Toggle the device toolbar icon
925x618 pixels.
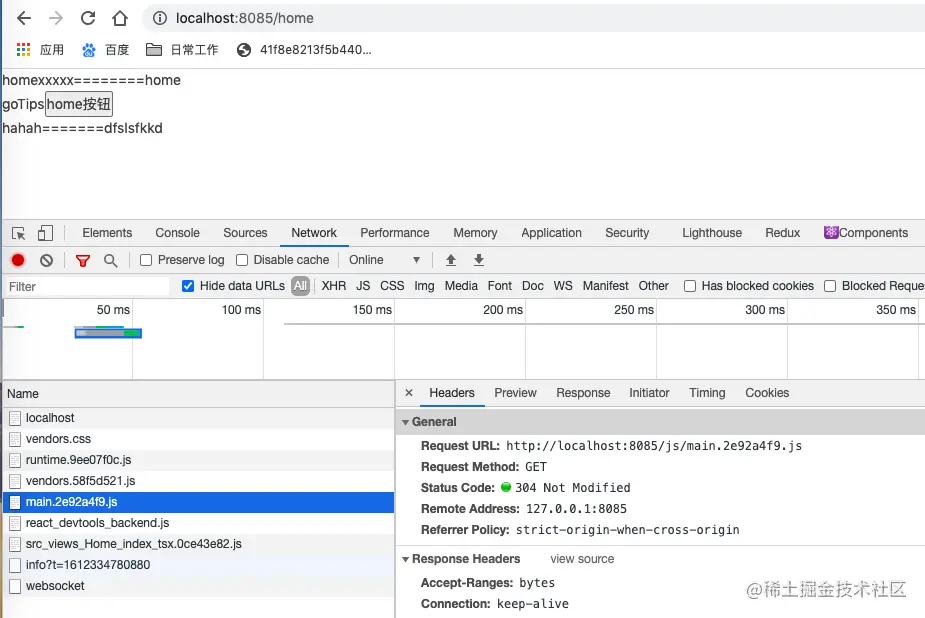pyautogui.click(x=45, y=234)
